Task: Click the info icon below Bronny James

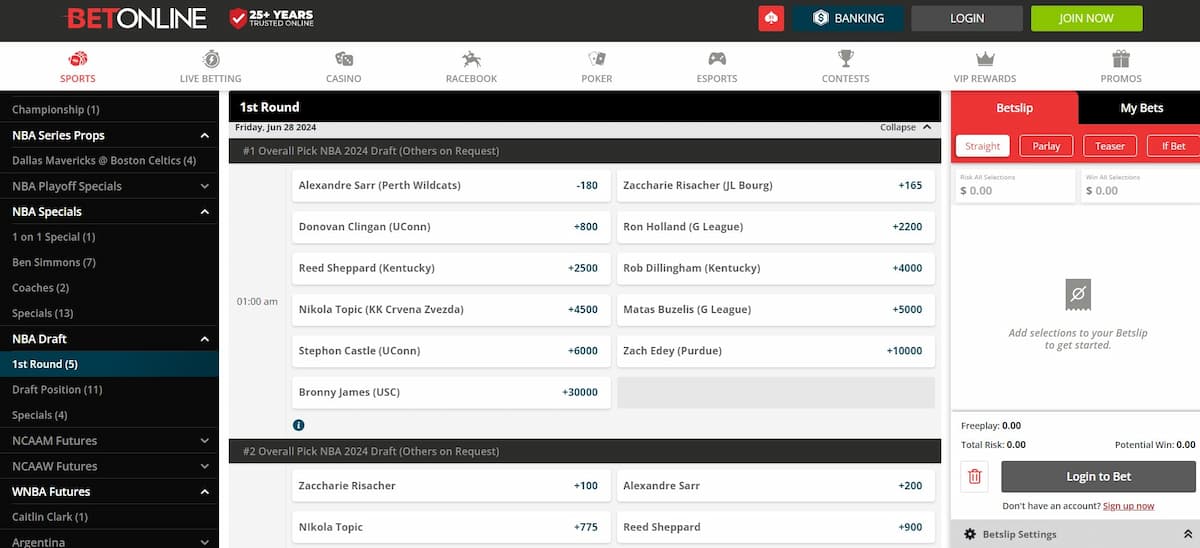Action: pyautogui.click(x=299, y=425)
